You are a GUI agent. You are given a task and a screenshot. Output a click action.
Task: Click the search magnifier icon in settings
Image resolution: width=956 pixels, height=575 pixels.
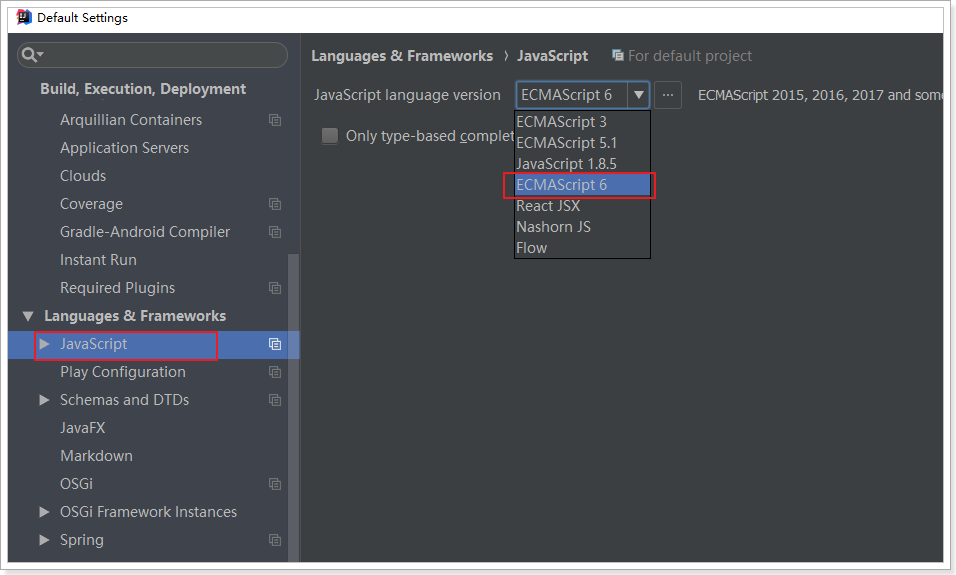[31, 55]
